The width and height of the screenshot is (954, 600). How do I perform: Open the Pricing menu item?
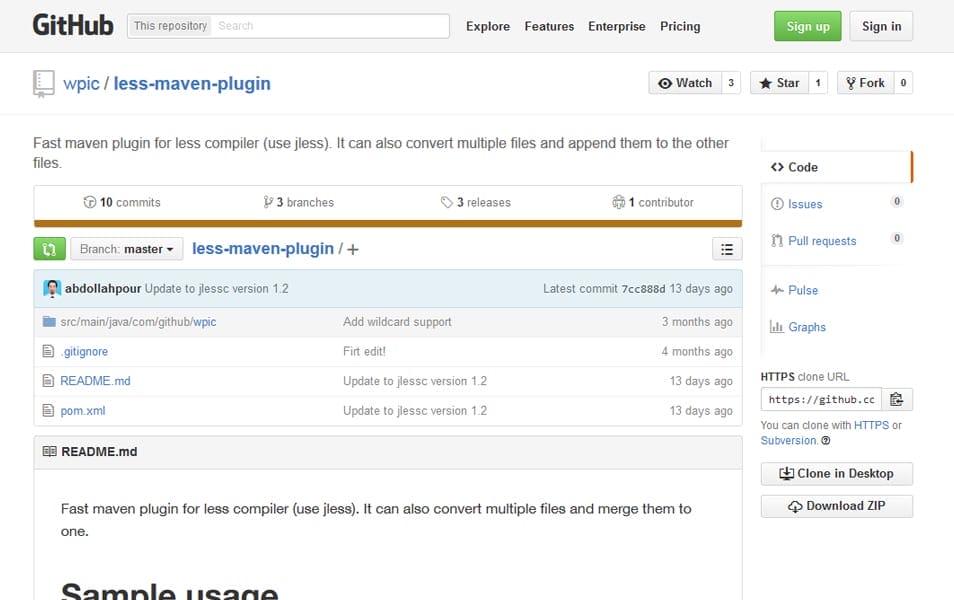(x=680, y=26)
